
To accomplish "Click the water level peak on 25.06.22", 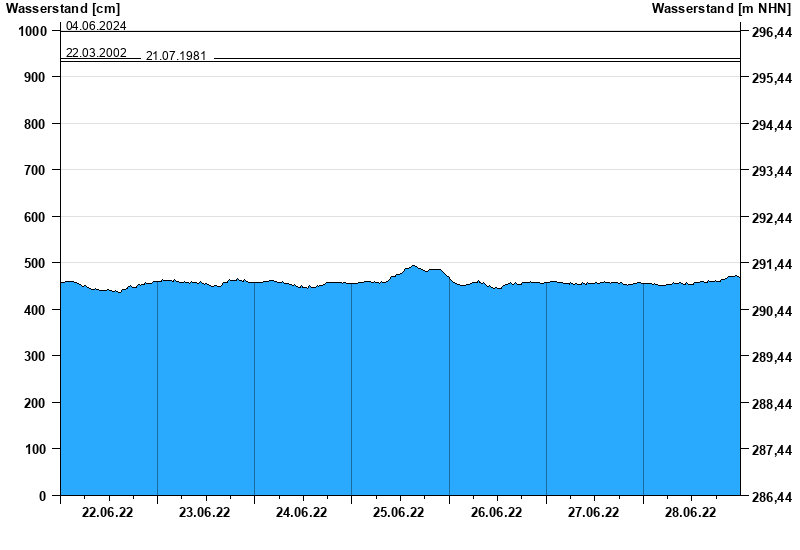I will point(413,266).
